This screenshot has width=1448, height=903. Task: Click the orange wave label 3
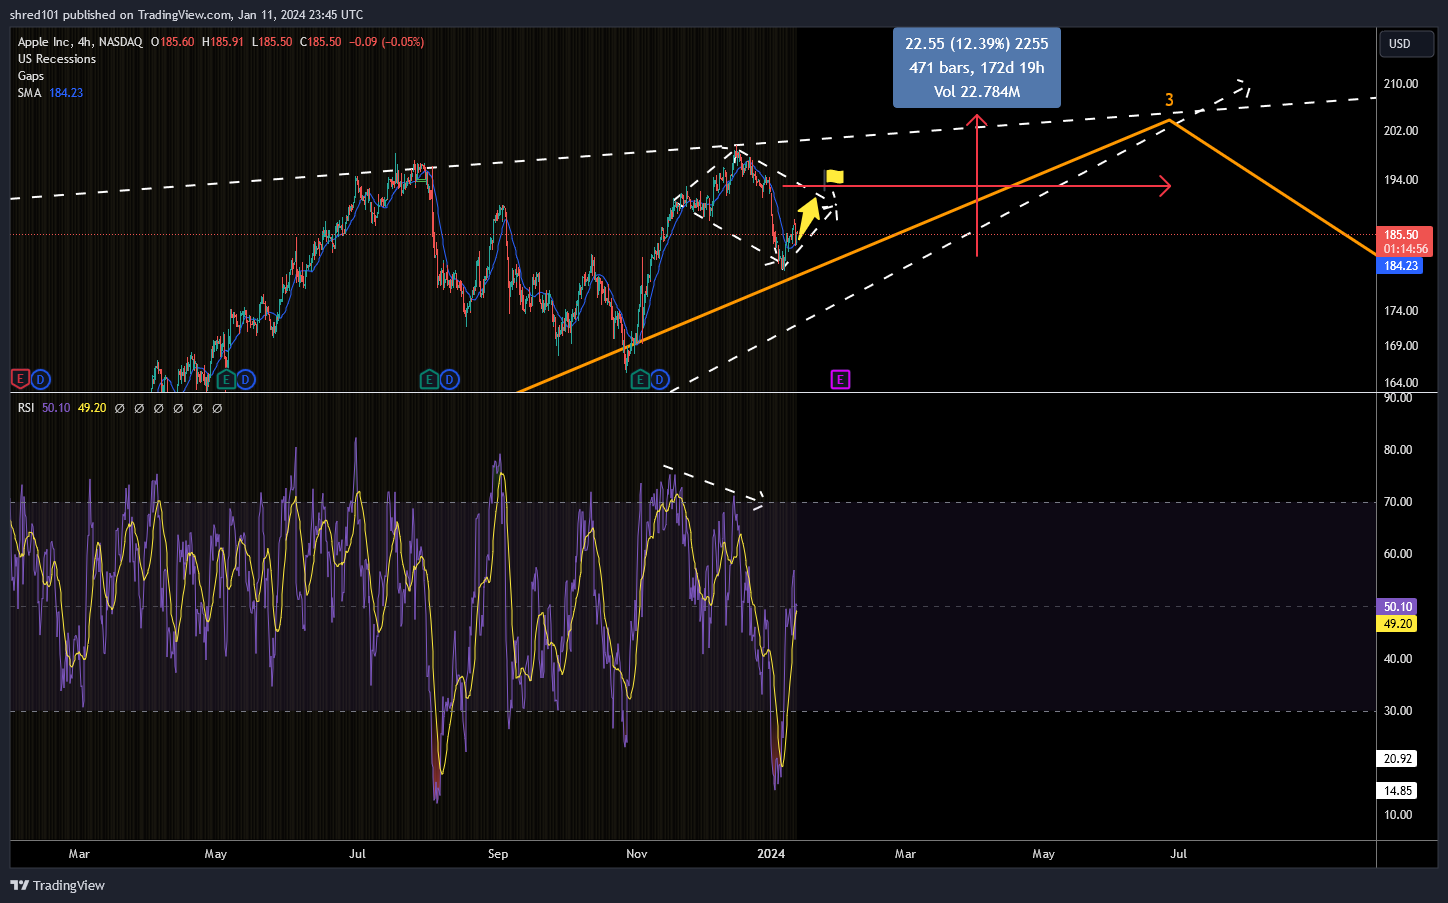pyautogui.click(x=1169, y=100)
